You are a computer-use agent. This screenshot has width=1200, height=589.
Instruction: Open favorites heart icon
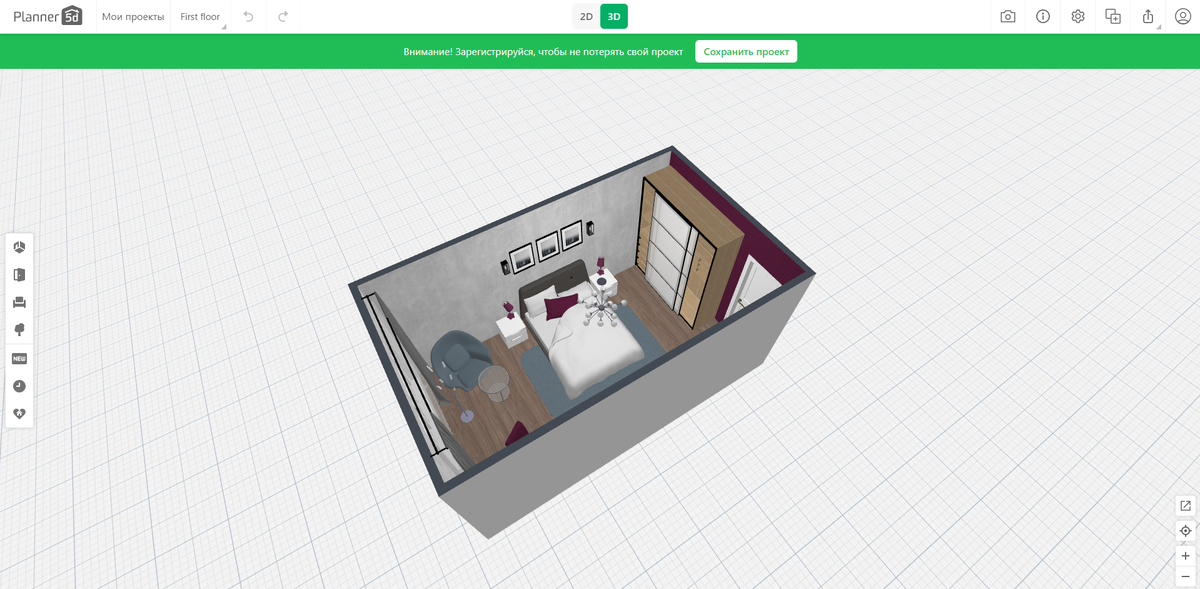point(19,413)
